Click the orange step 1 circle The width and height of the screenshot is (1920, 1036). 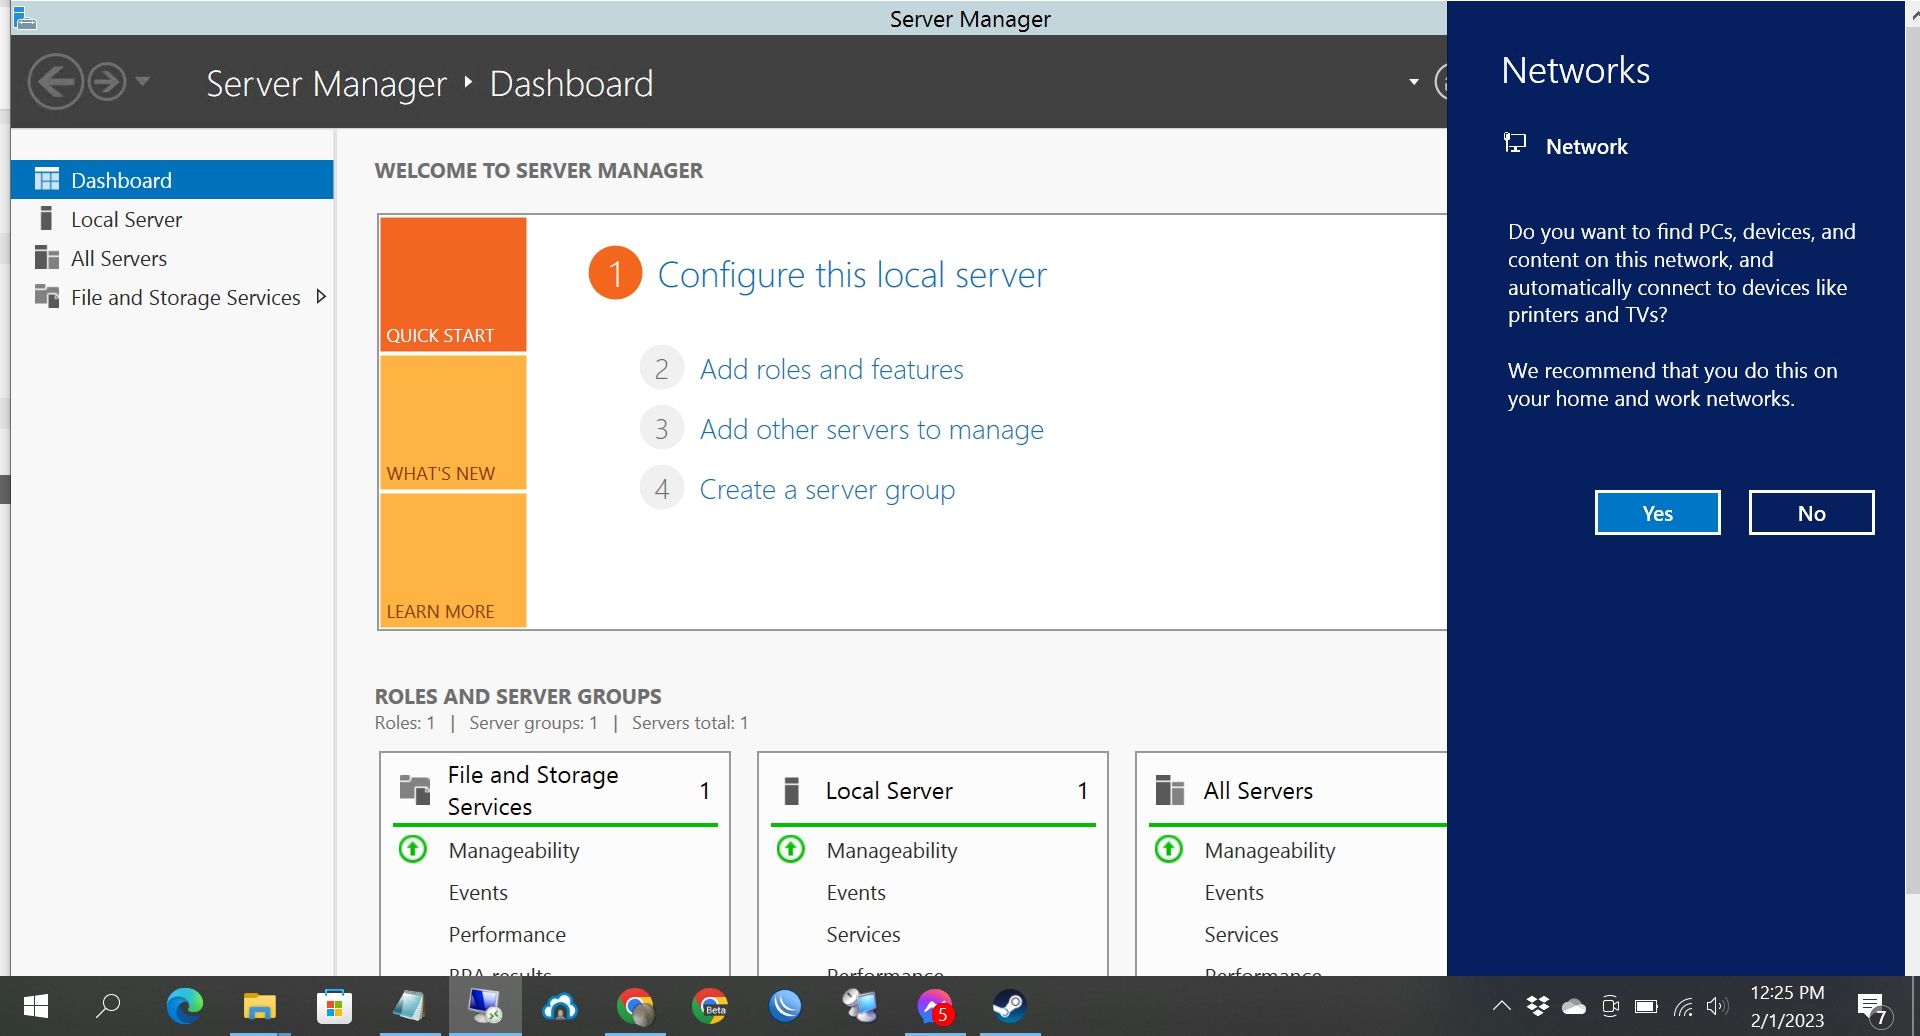(x=615, y=273)
